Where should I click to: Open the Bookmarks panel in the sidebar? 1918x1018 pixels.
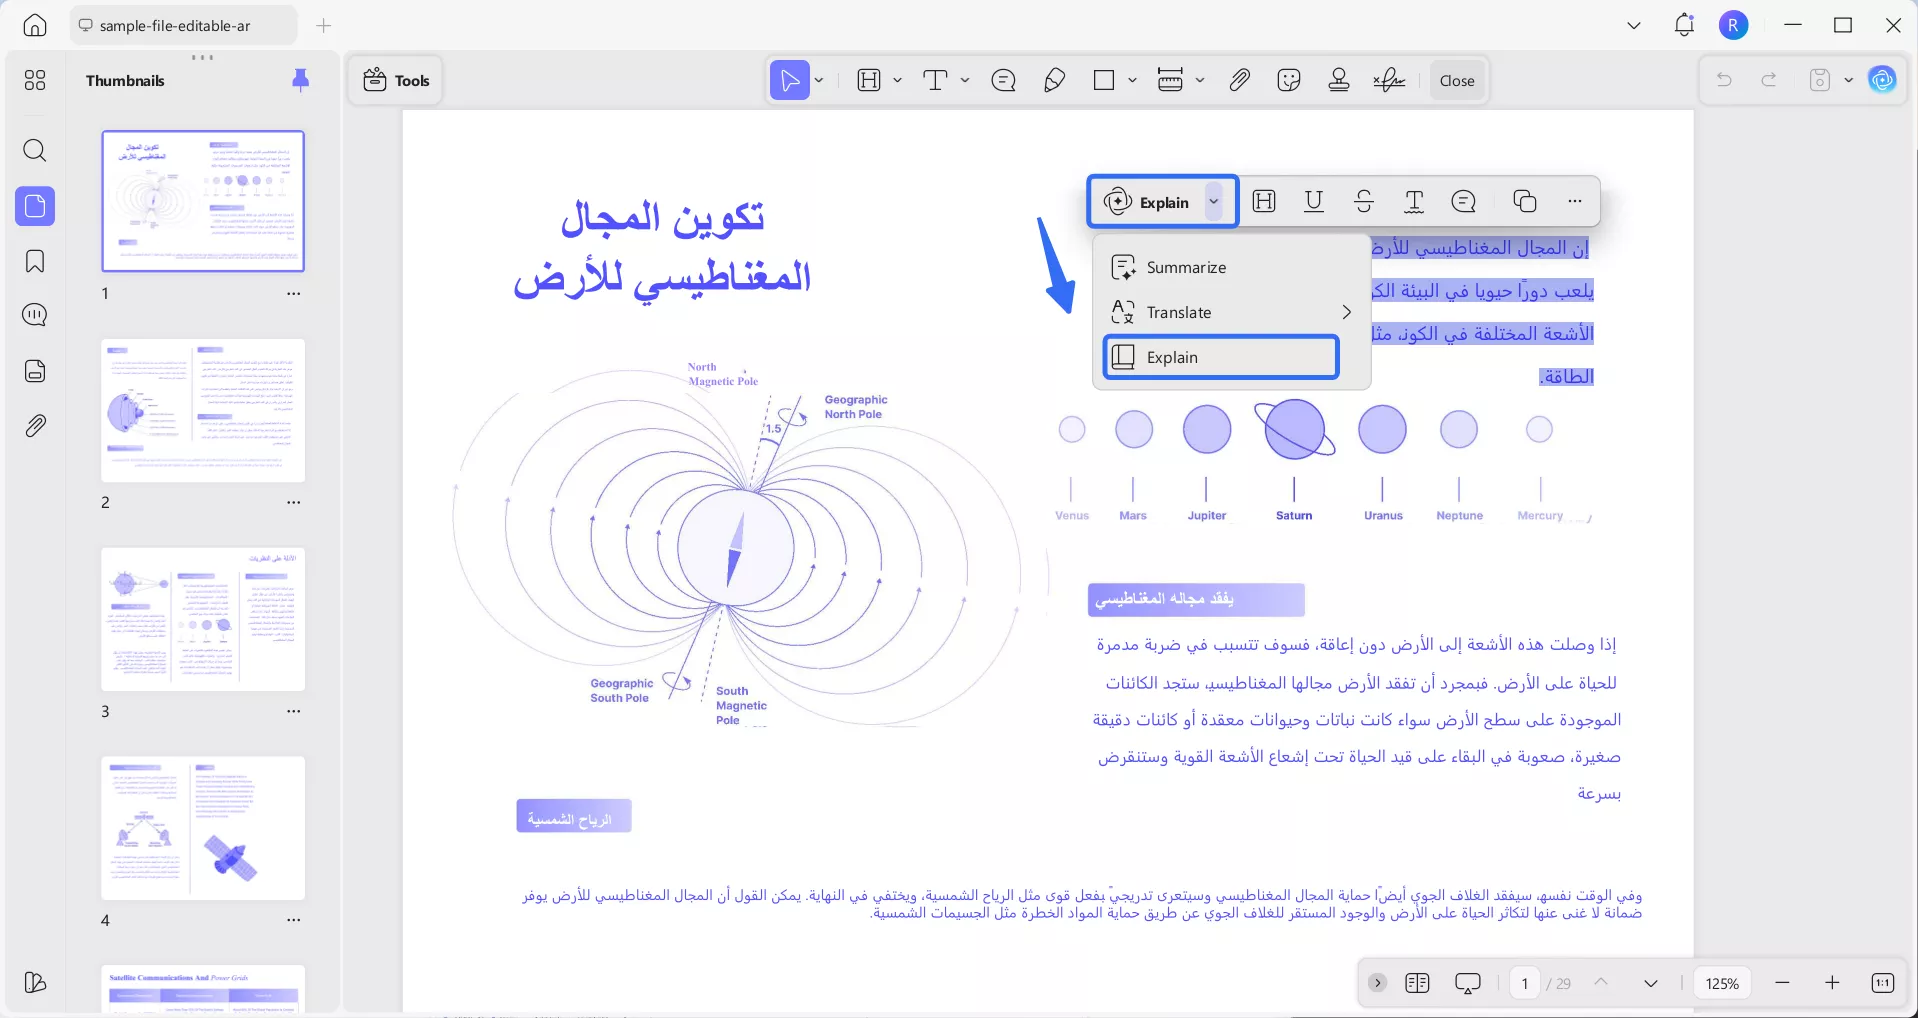pos(35,261)
